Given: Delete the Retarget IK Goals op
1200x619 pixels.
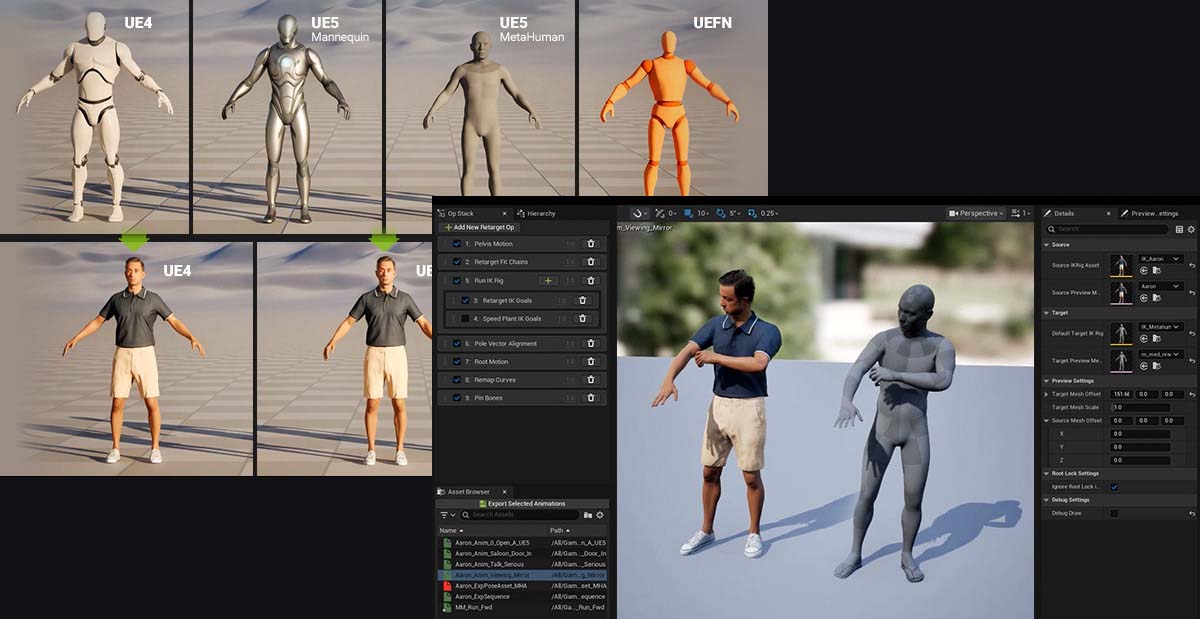Looking at the screenshot, I should click(583, 300).
